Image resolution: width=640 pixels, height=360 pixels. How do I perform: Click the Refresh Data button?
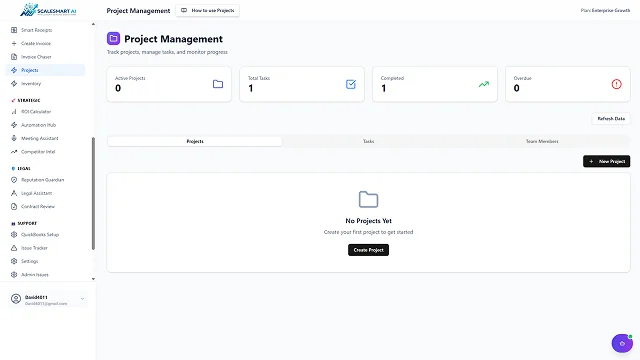click(611, 119)
